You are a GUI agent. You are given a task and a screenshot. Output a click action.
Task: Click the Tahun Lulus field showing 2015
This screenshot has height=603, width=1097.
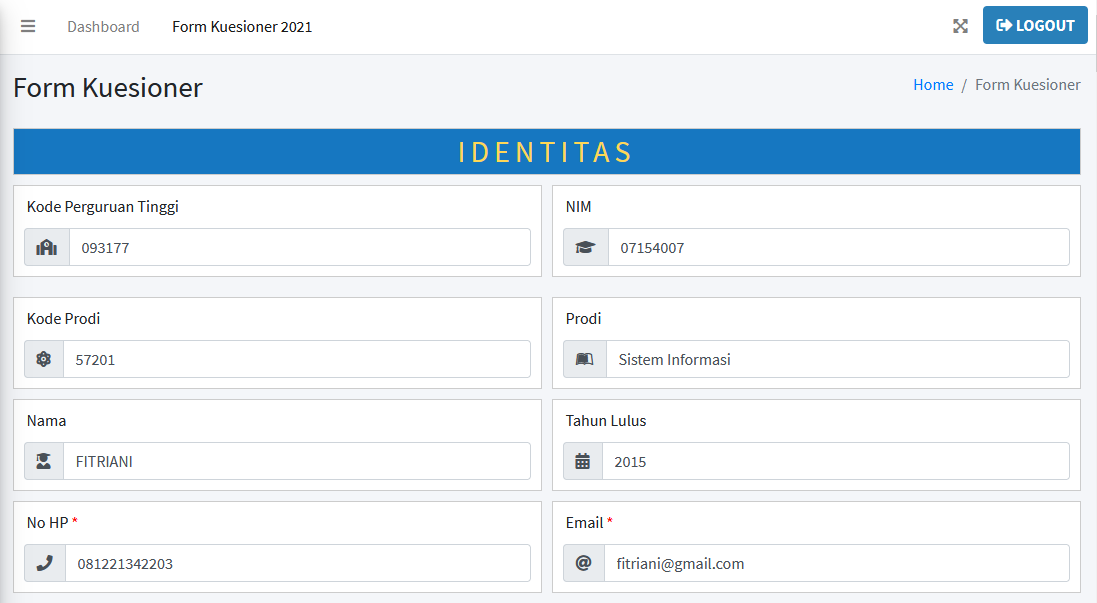[835, 462]
